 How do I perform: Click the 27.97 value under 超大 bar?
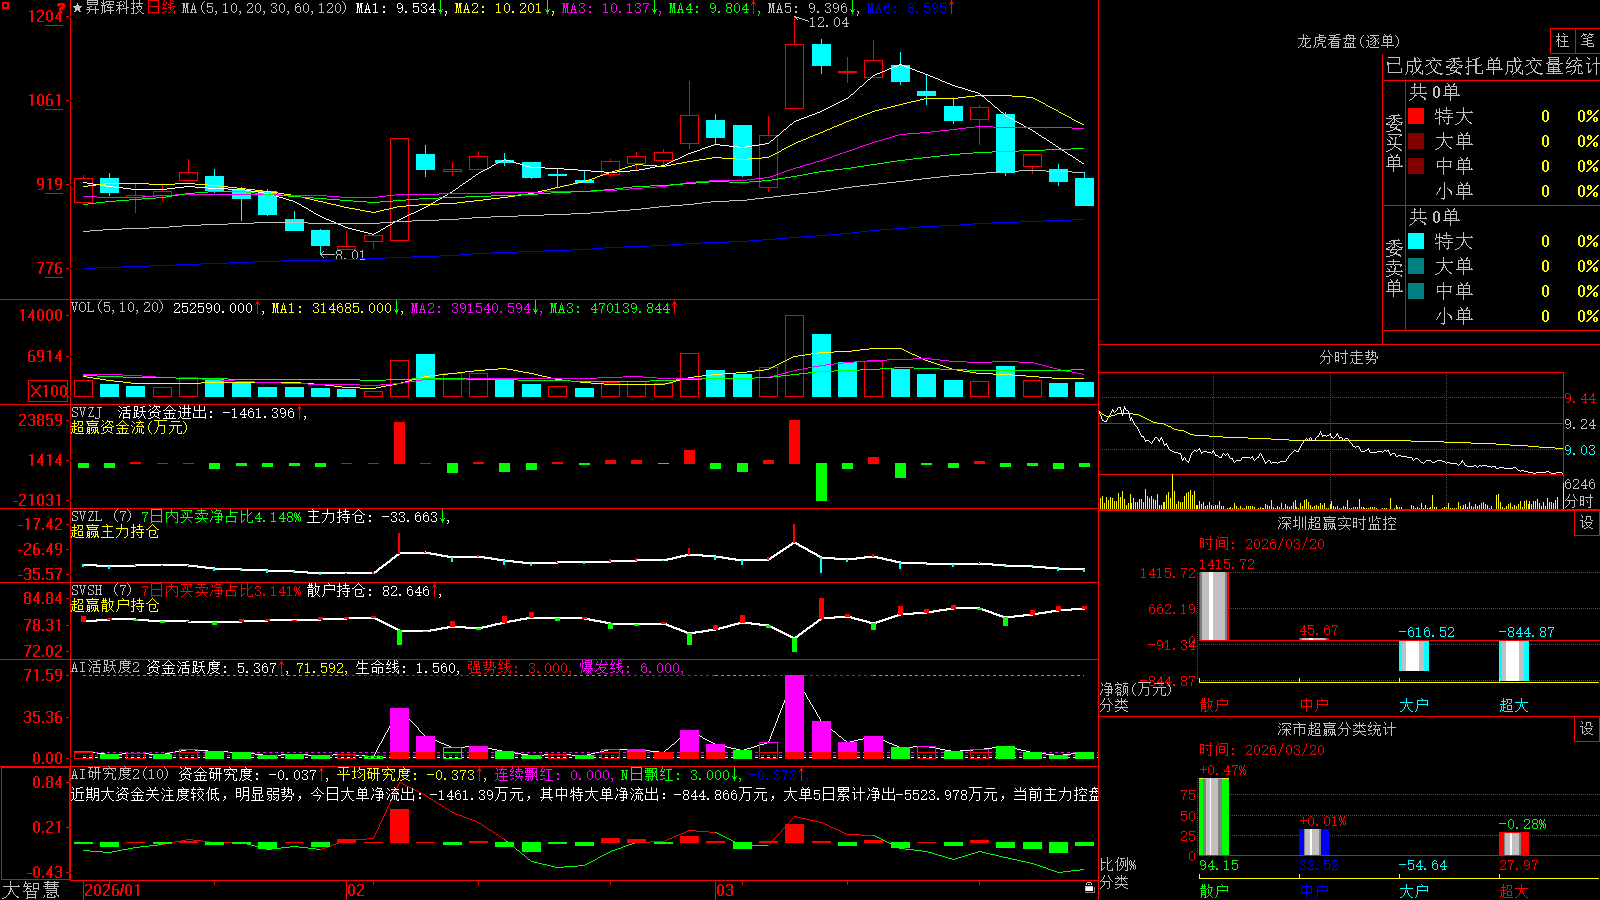coord(1519,865)
